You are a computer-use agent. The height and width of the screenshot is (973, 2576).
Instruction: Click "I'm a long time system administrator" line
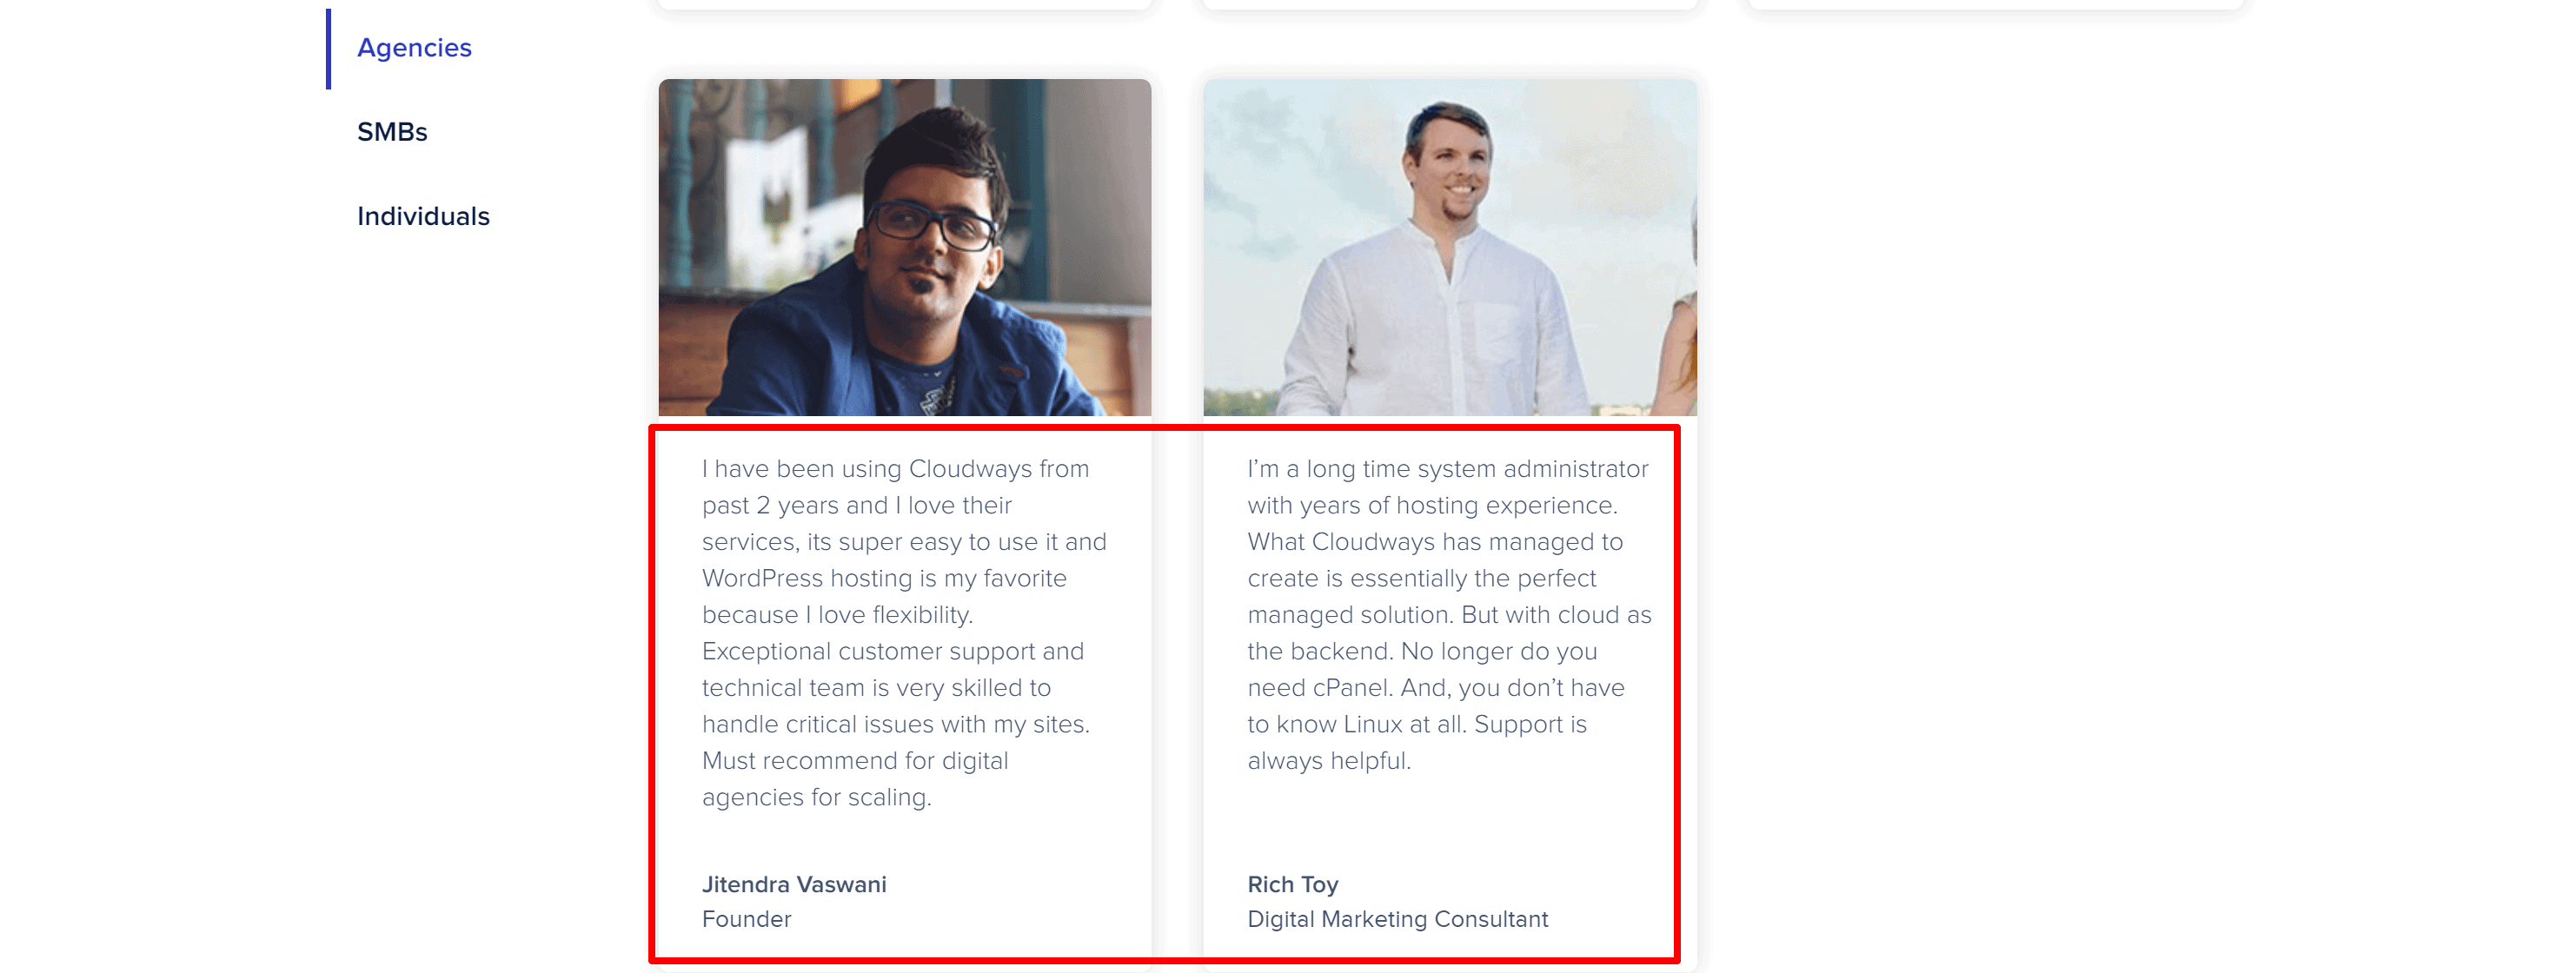1447,469
